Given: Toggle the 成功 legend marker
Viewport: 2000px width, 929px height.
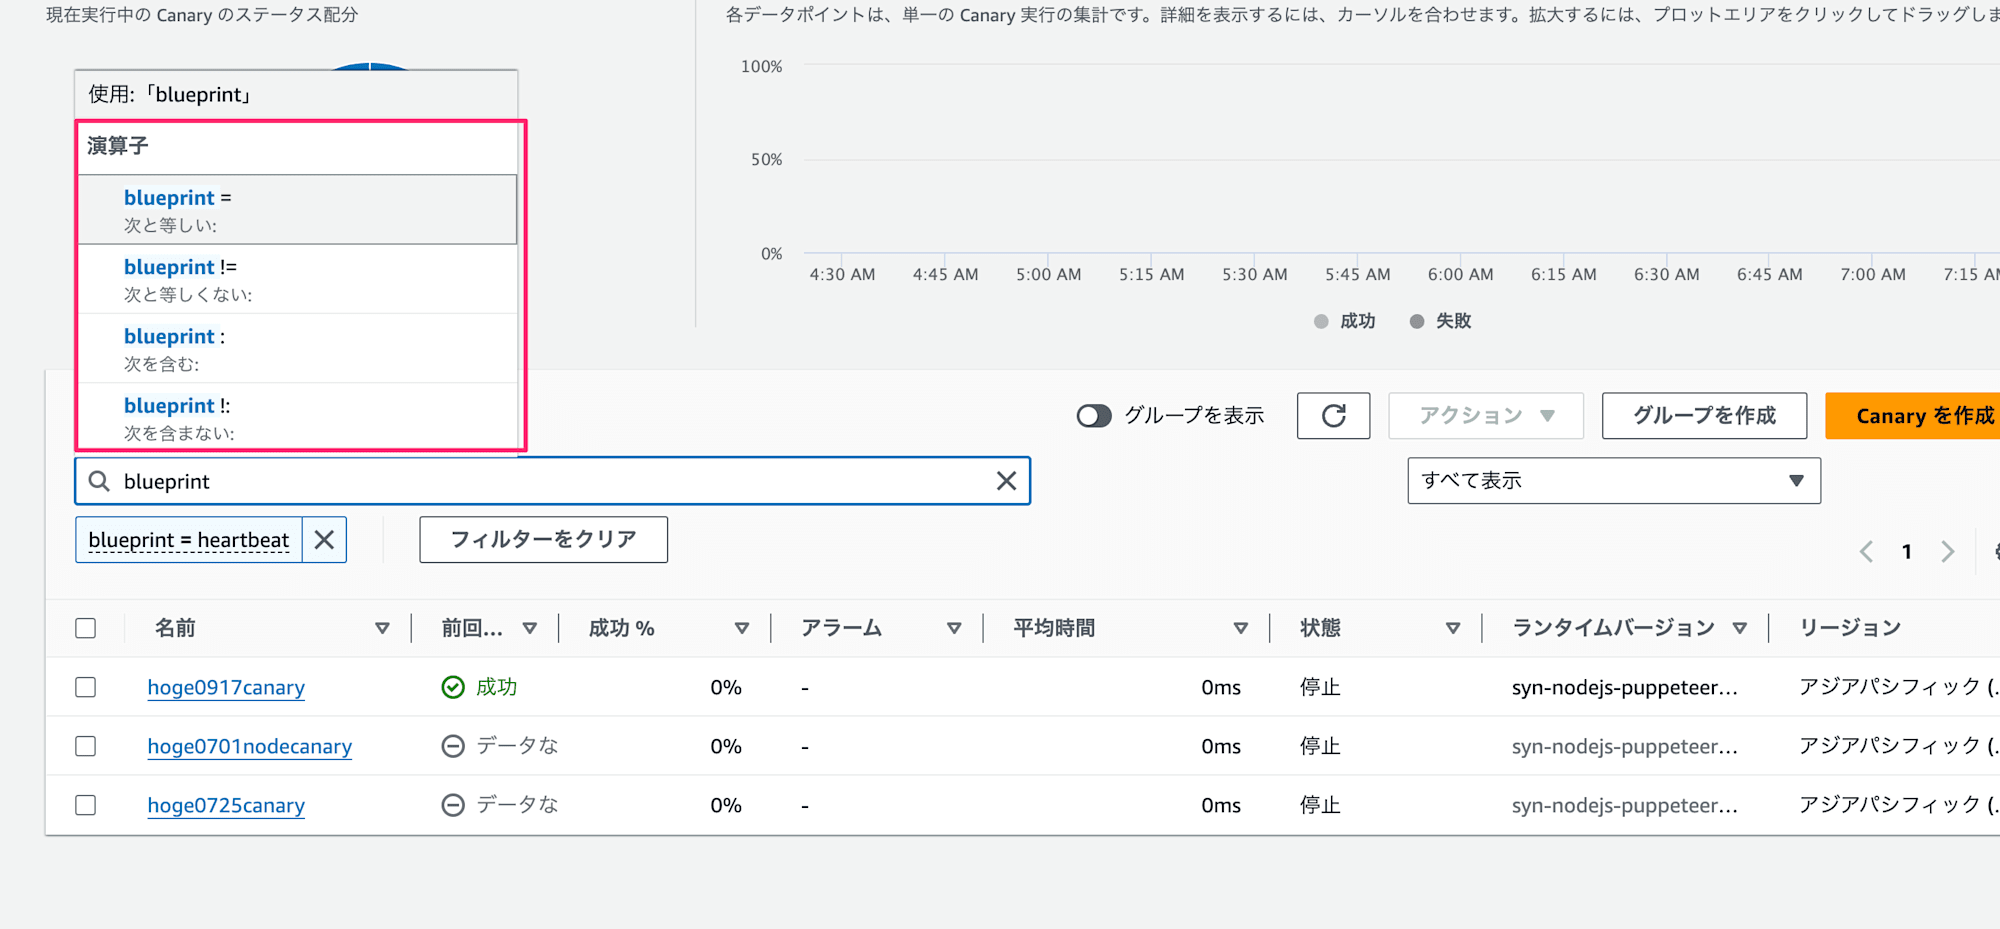Looking at the screenshot, I should click(1321, 321).
